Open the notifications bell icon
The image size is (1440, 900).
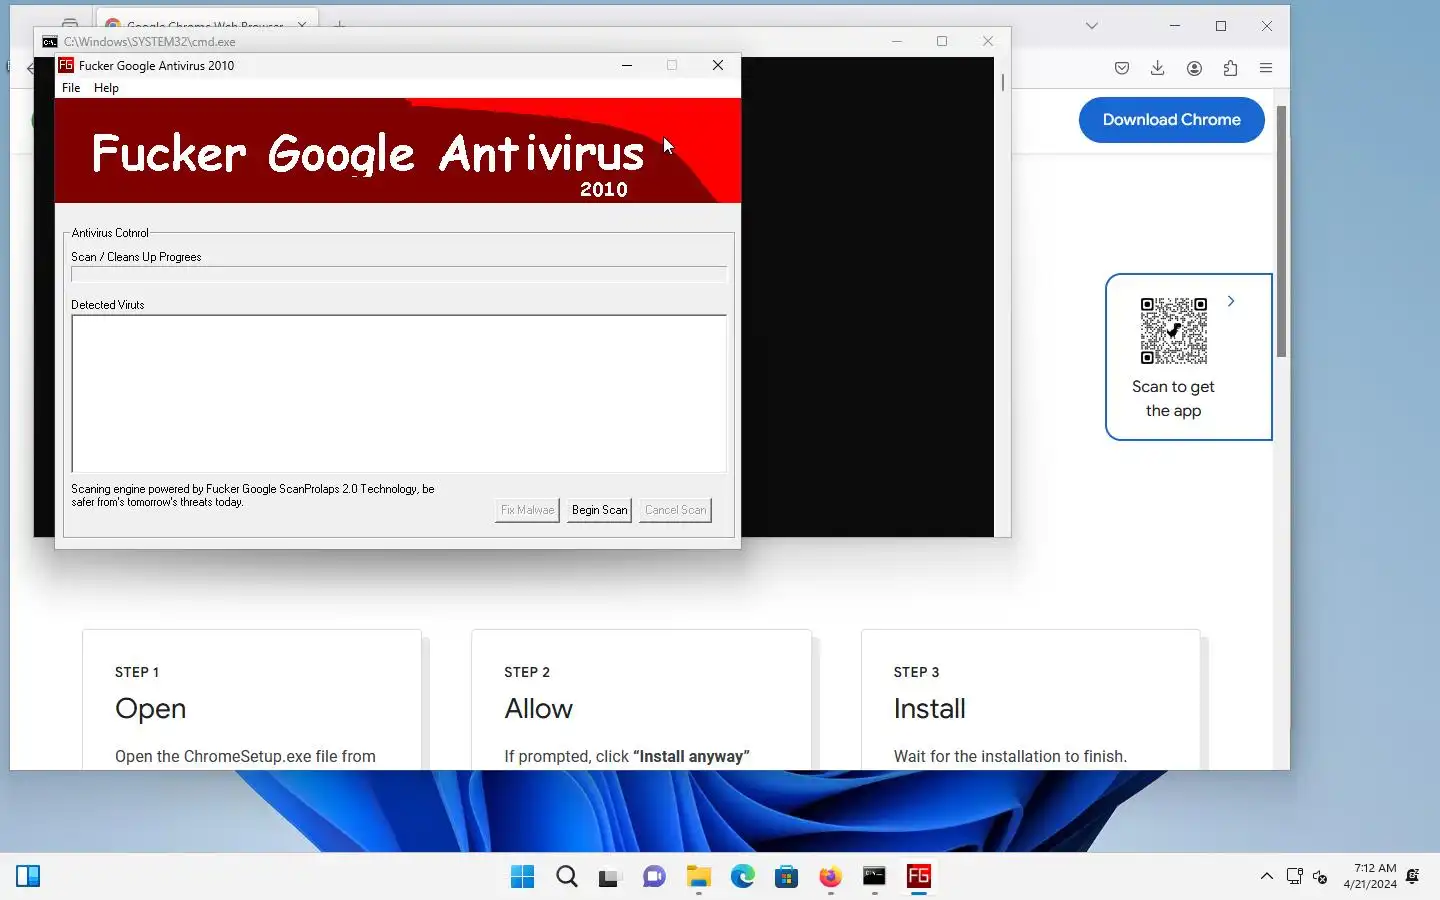click(x=1412, y=877)
